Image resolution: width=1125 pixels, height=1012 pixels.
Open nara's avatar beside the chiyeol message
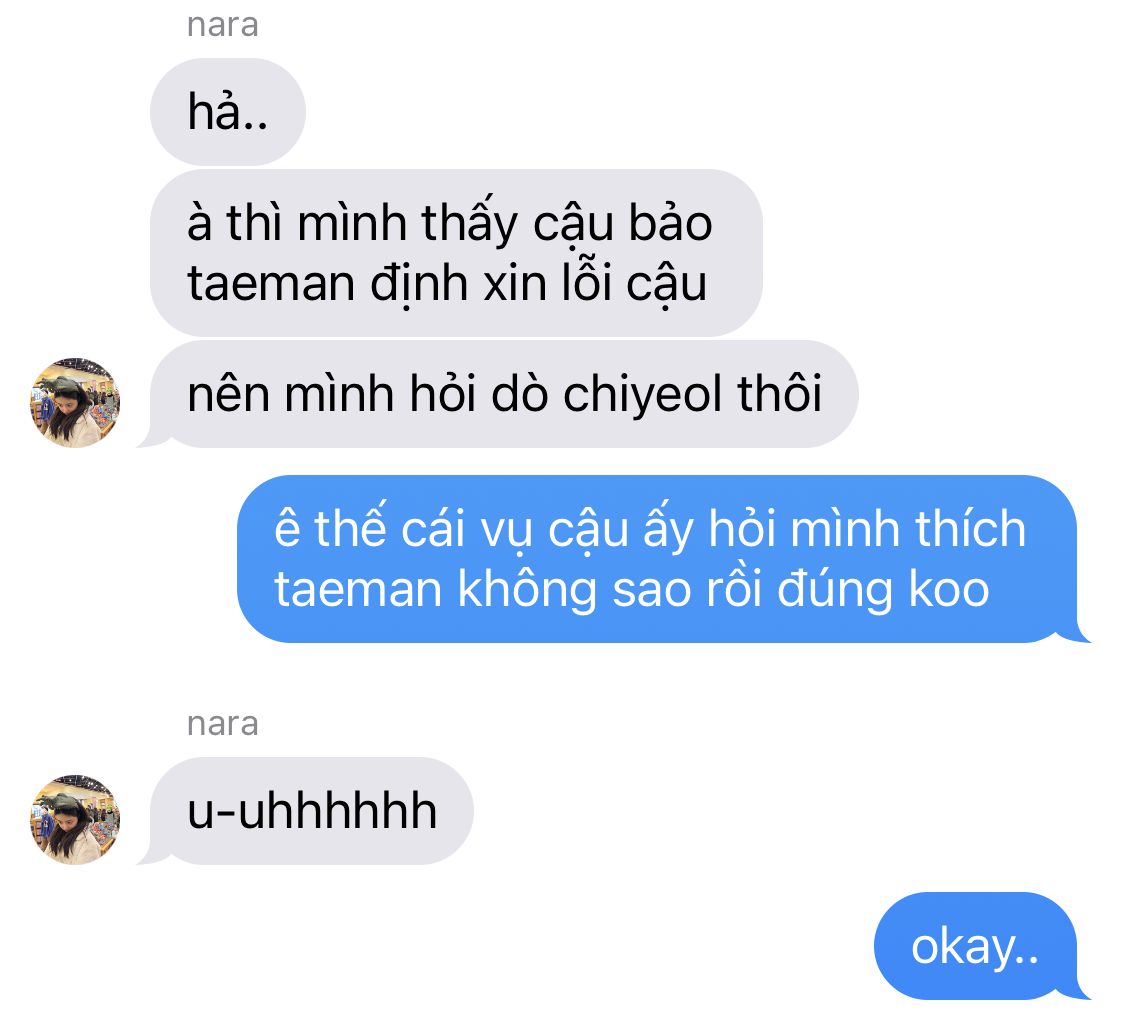(x=75, y=402)
